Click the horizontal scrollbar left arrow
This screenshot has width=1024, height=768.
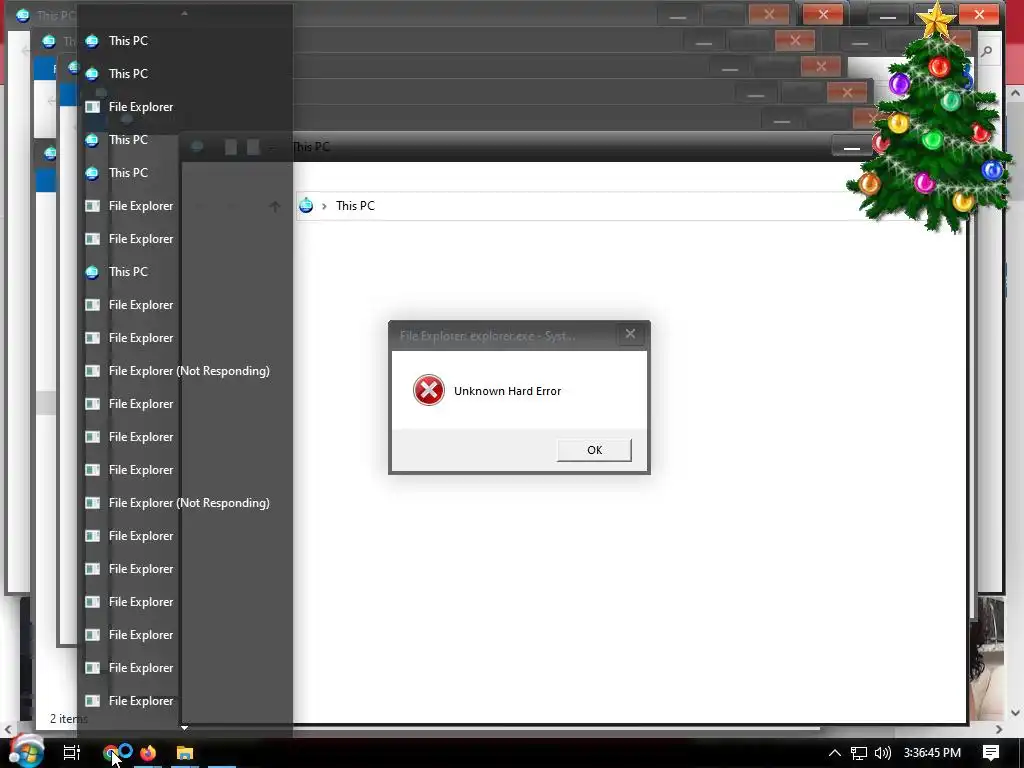pos(8,729)
